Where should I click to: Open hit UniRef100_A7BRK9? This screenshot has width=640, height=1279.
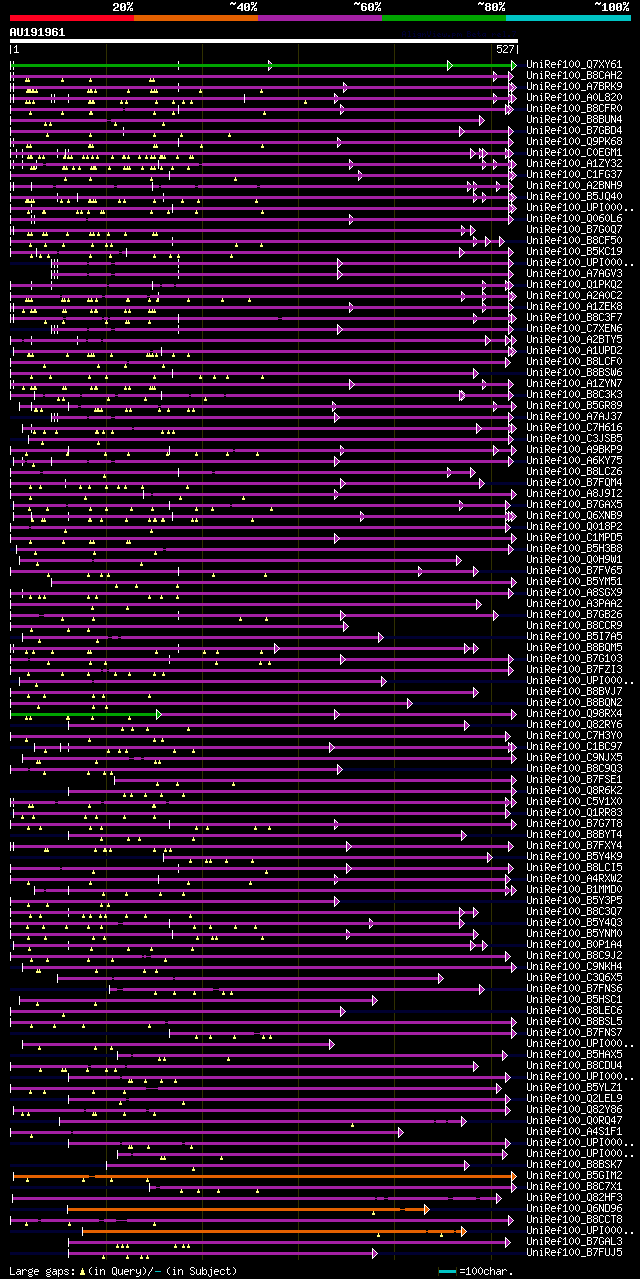click(x=573, y=87)
